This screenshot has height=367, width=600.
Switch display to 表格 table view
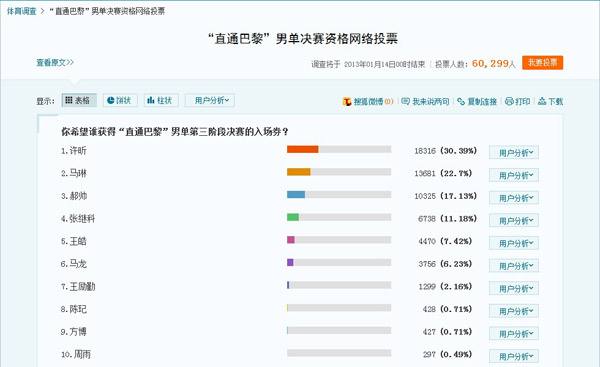[79, 100]
